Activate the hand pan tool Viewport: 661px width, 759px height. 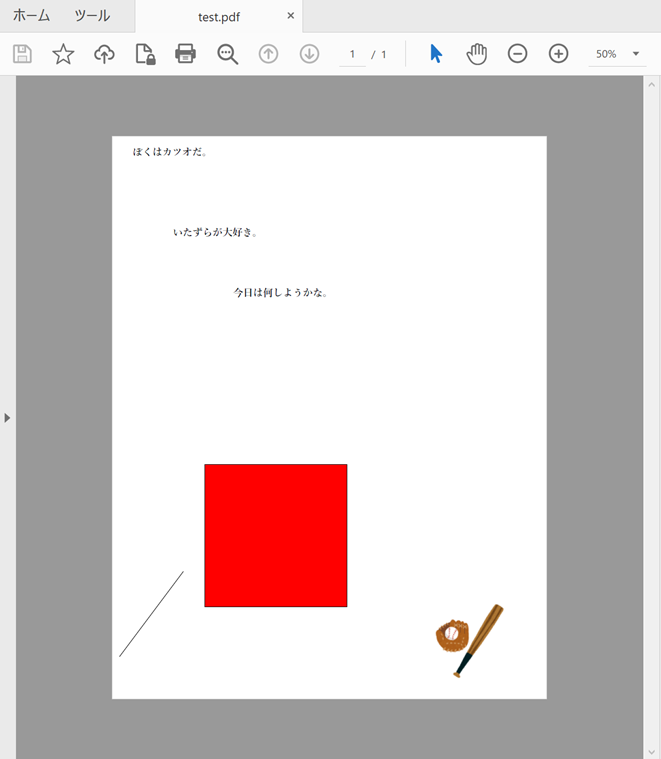tap(477, 54)
